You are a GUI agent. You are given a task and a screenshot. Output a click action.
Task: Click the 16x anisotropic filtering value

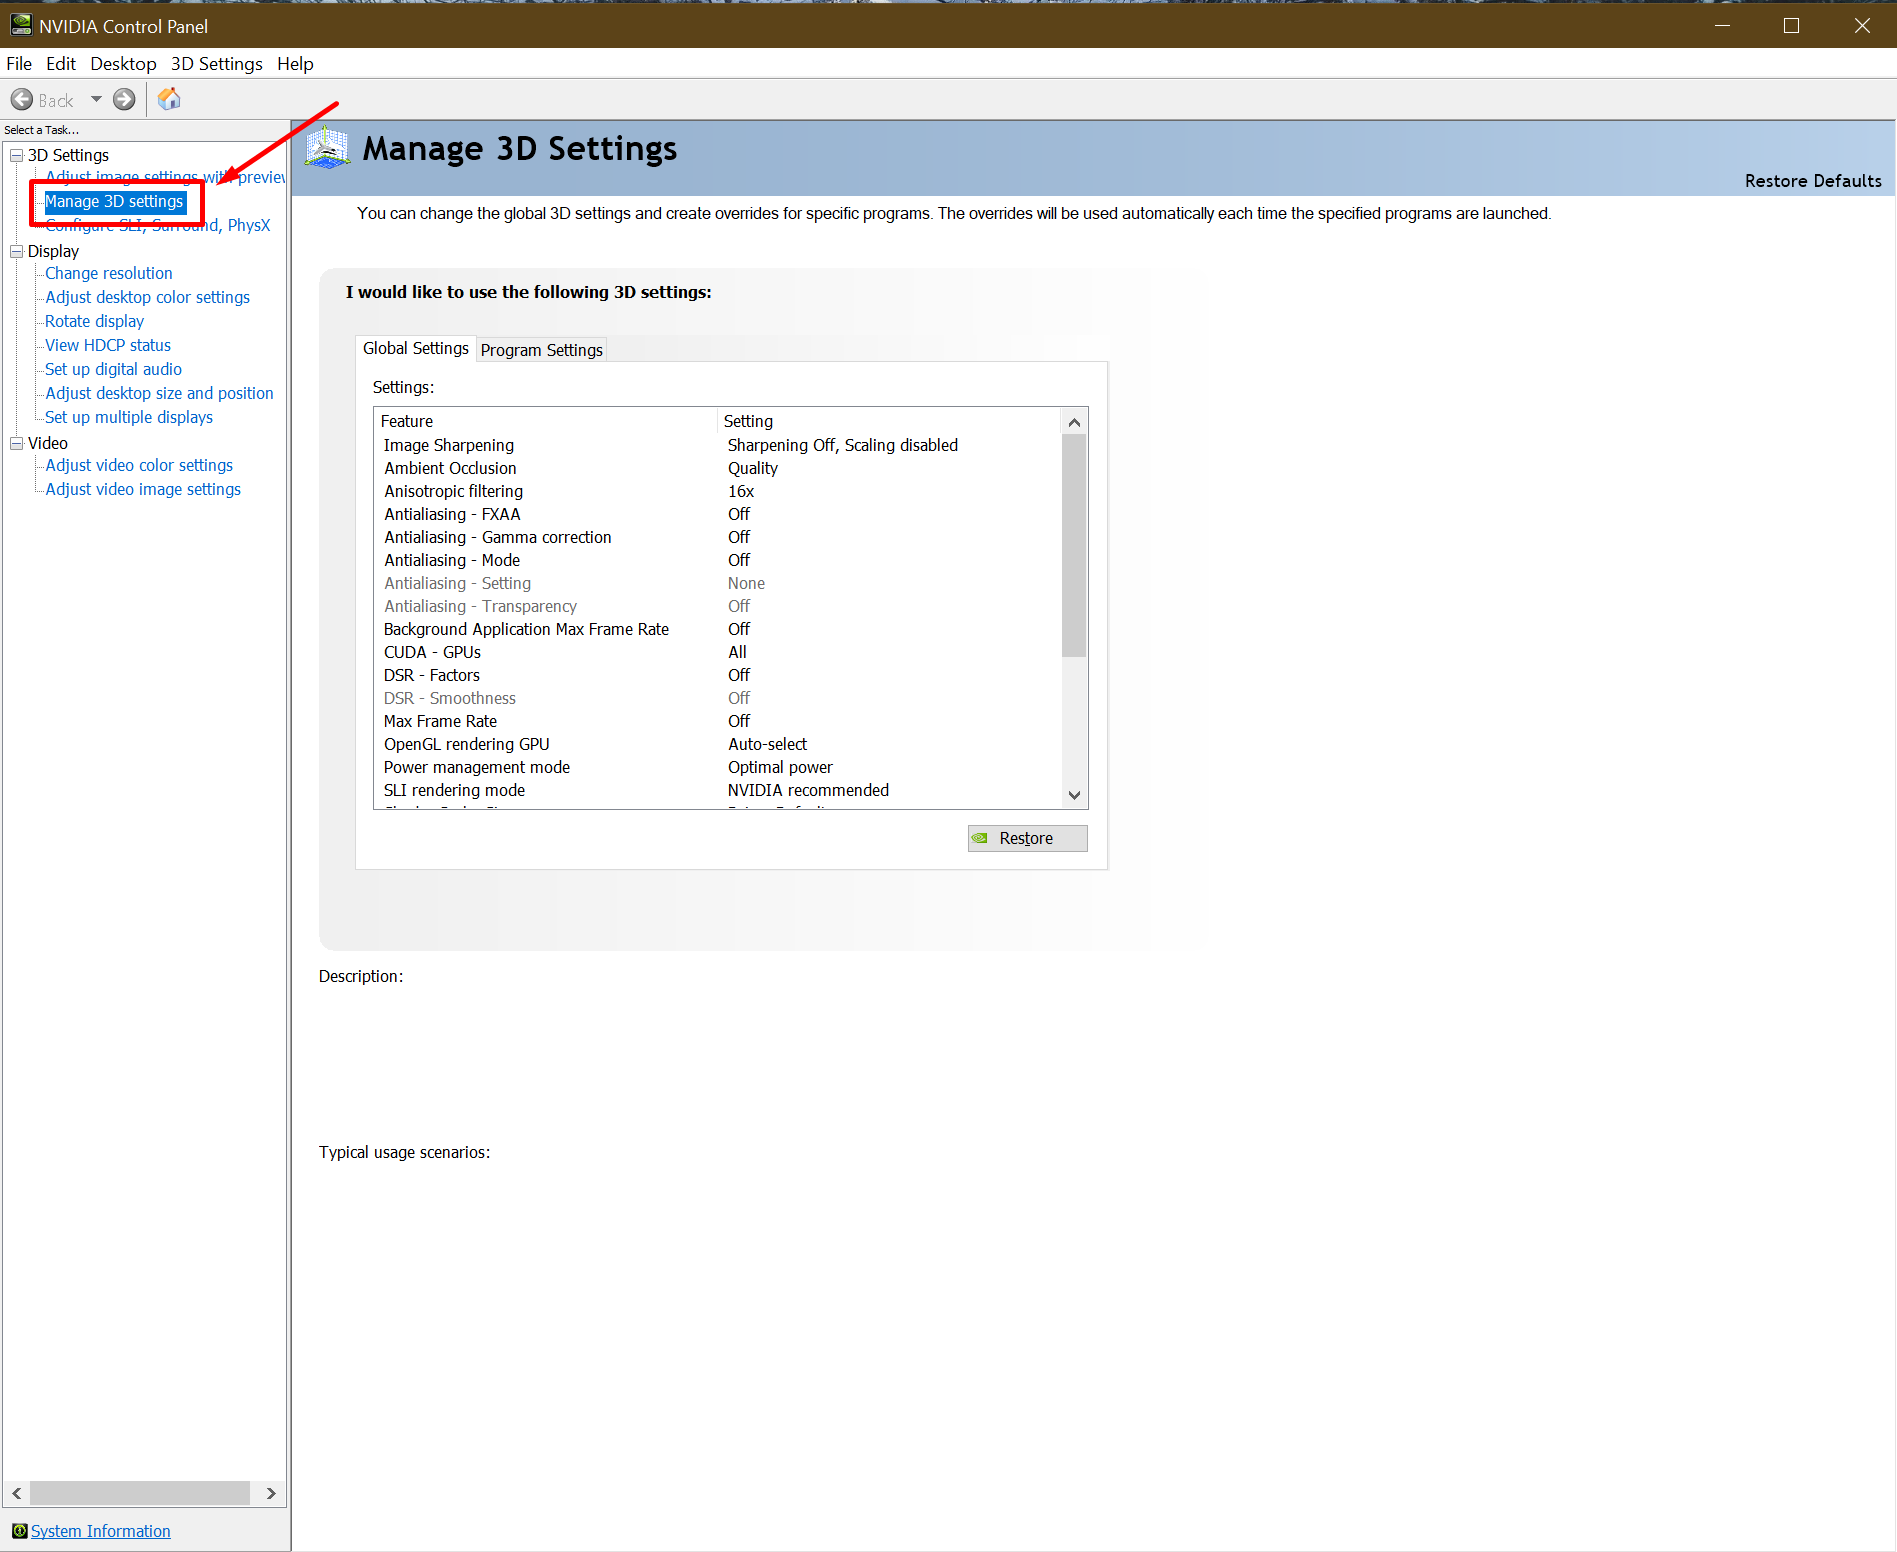(741, 491)
